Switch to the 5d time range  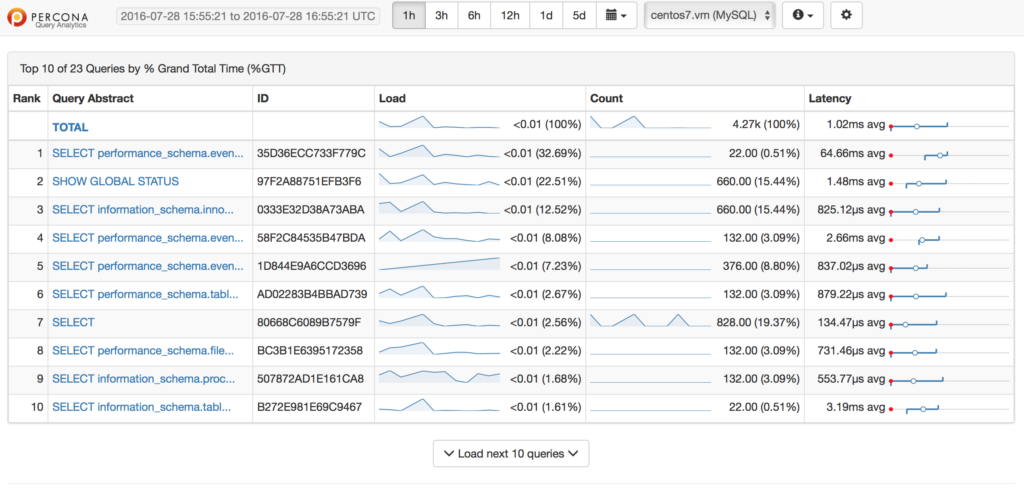click(x=579, y=16)
